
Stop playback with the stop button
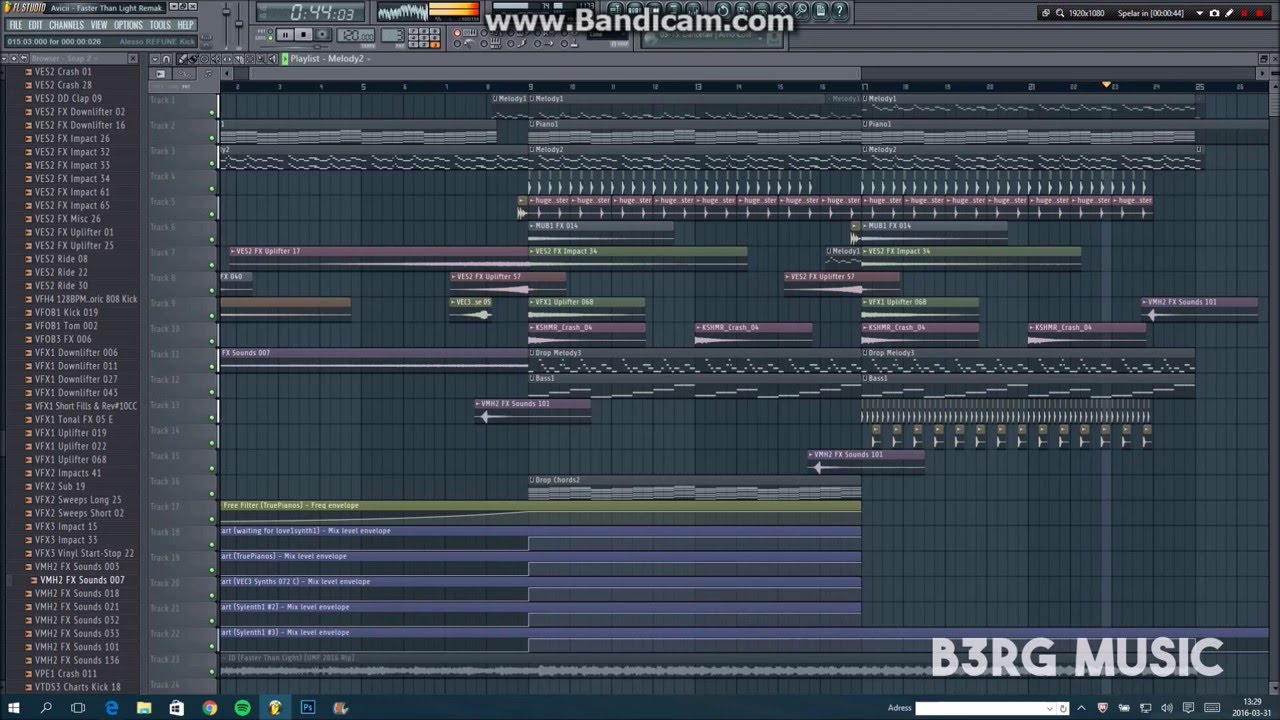303,35
